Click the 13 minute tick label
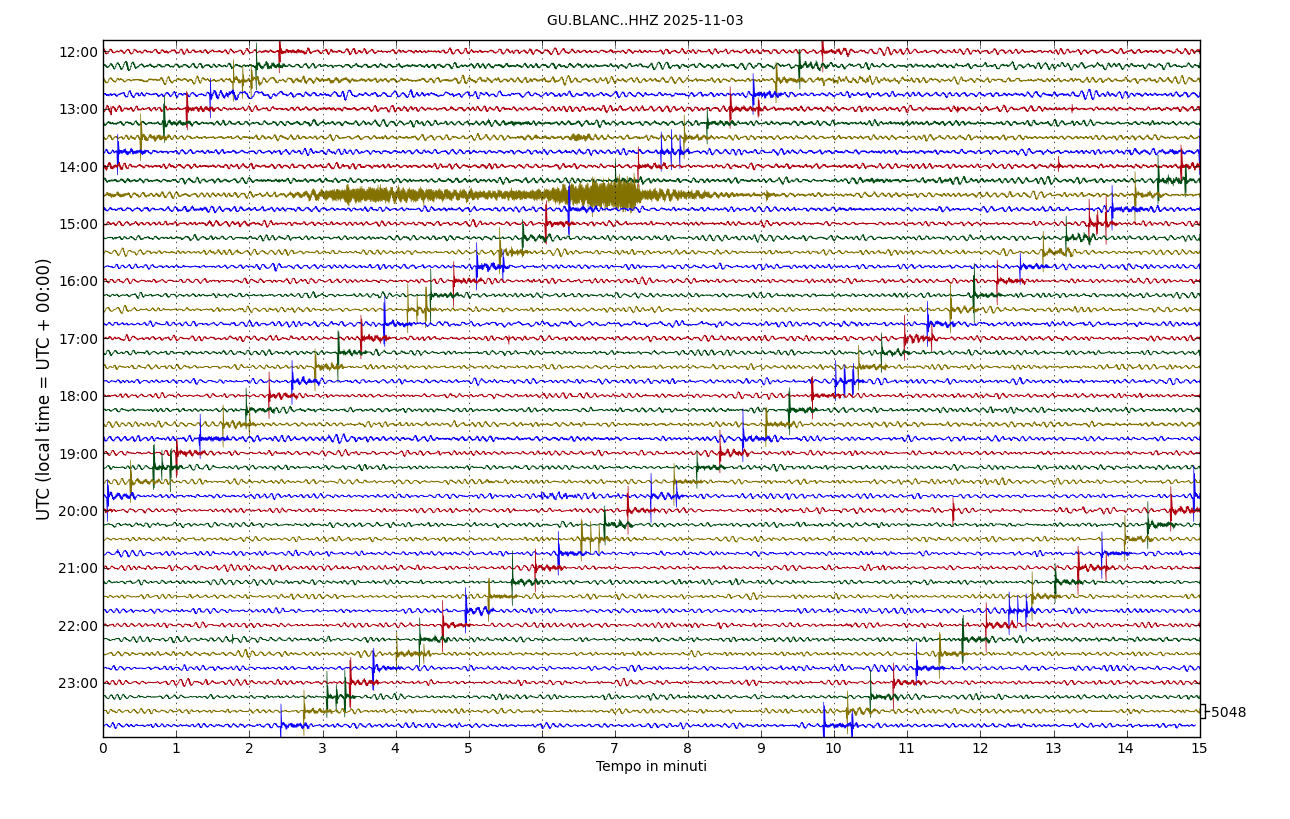 click(x=1053, y=749)
